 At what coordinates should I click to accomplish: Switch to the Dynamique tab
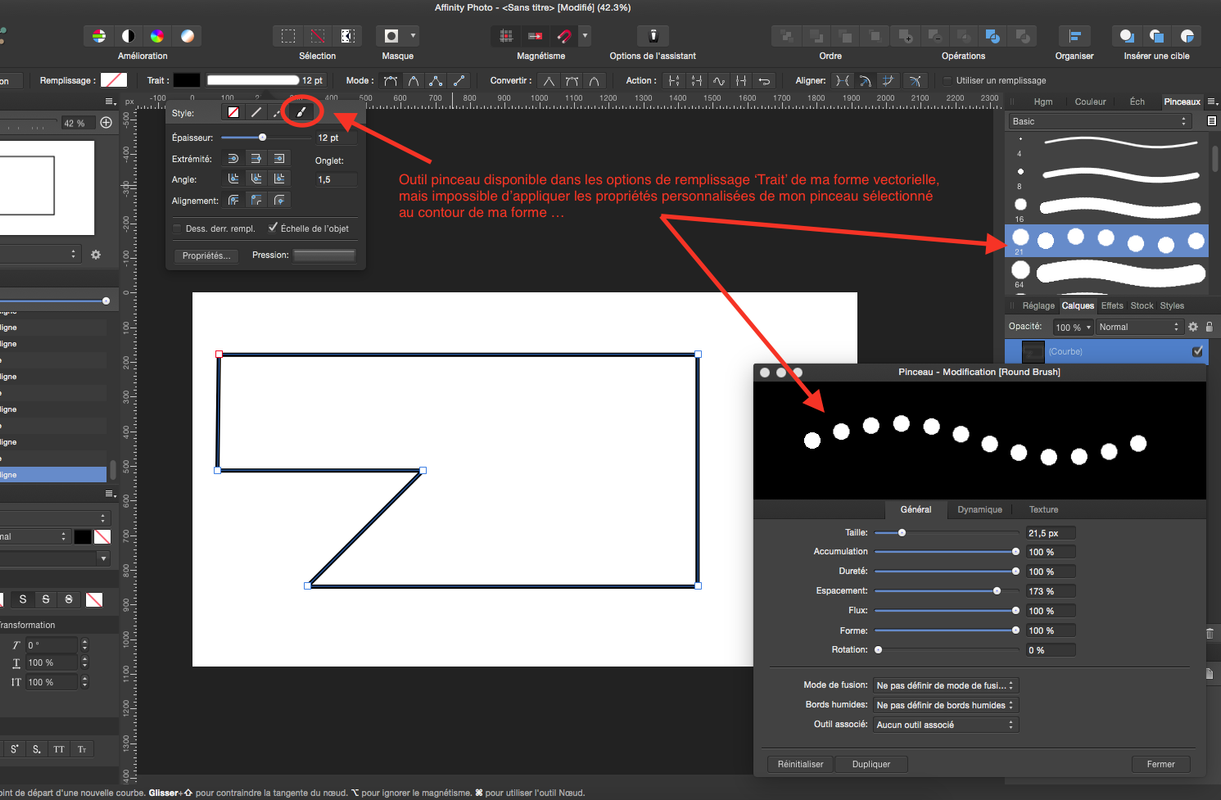pyautogui.click(x=979, y=510)
